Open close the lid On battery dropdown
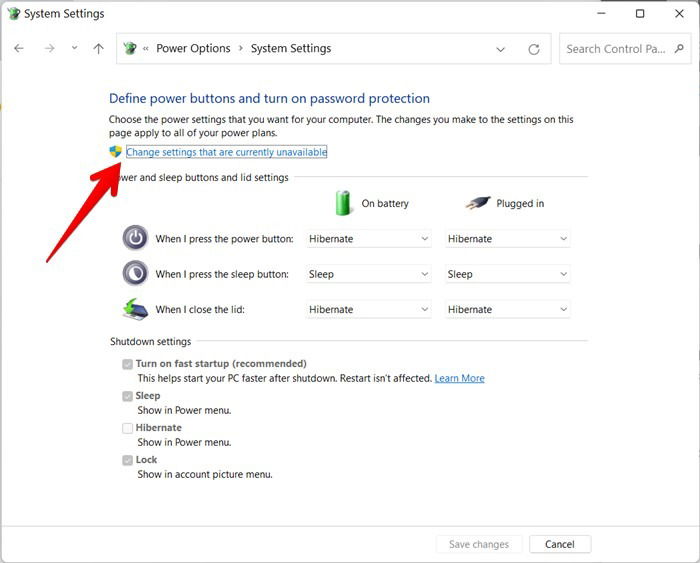Viewport: 700px width, 563px height. [x=368, y=309]
